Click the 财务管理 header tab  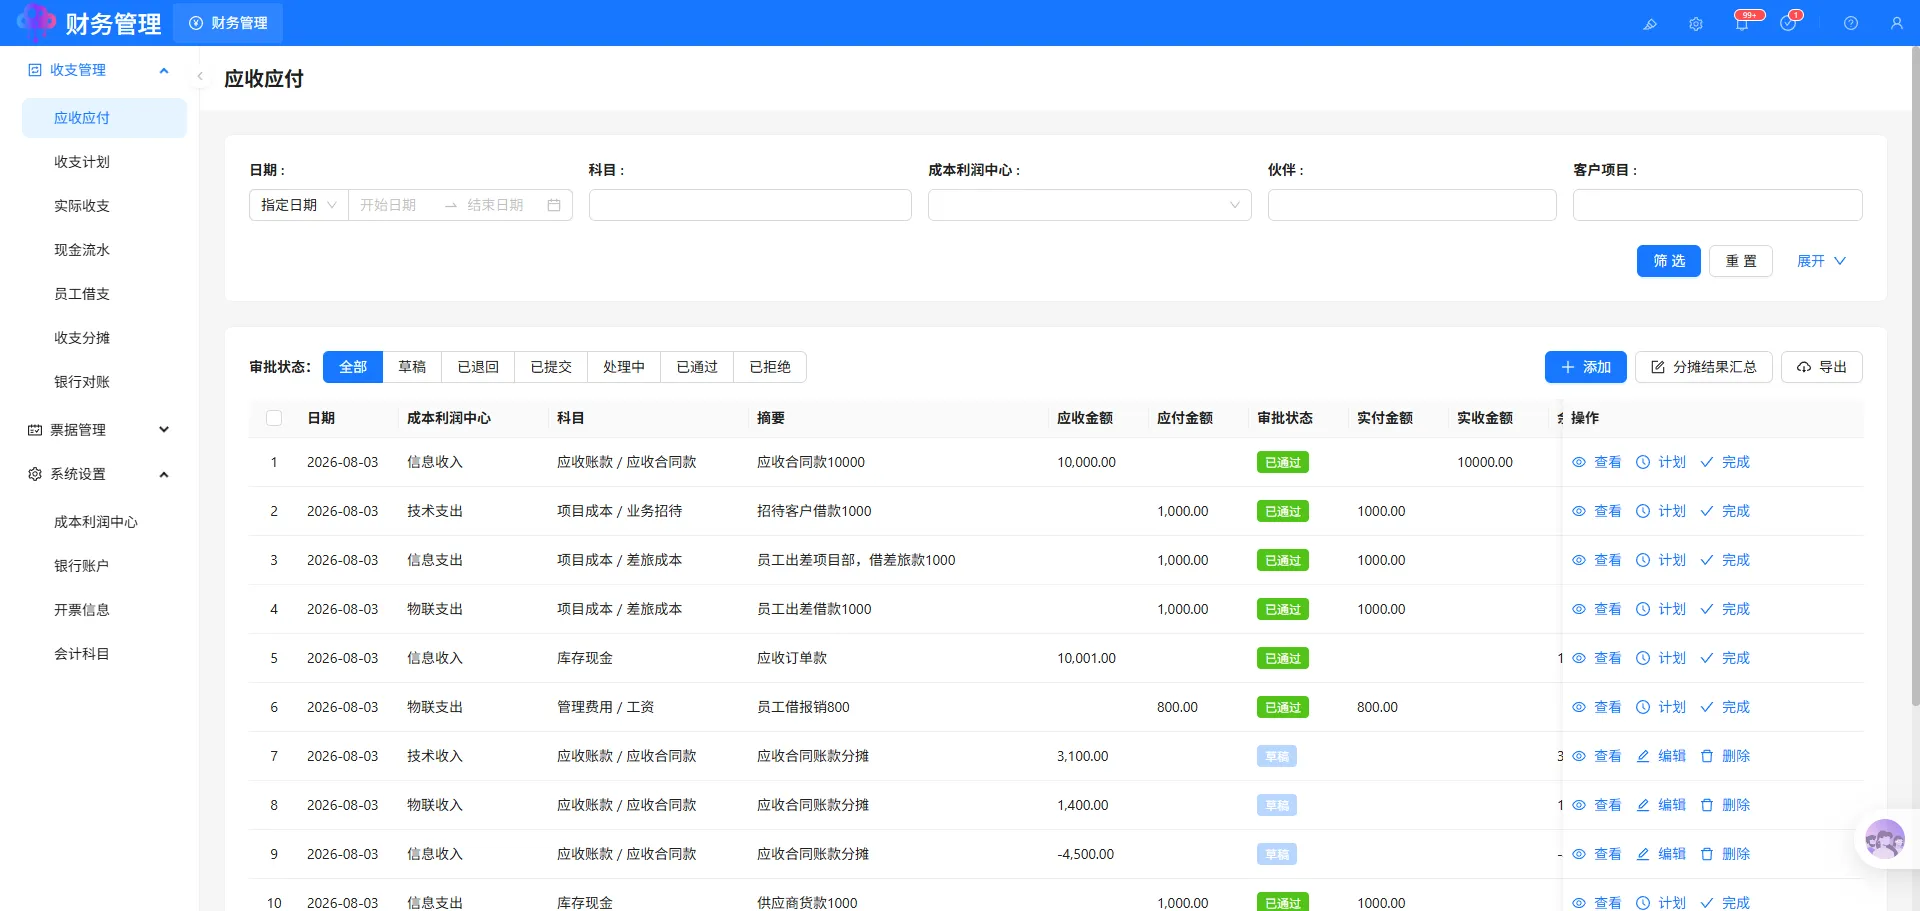(x=228, y=23)
